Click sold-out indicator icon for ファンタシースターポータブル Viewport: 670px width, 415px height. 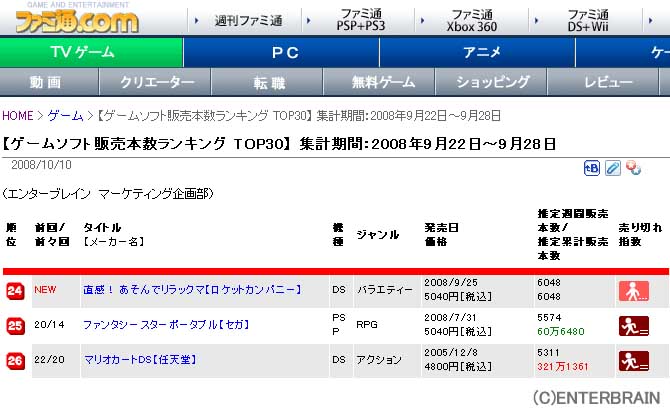pos(634,326)
